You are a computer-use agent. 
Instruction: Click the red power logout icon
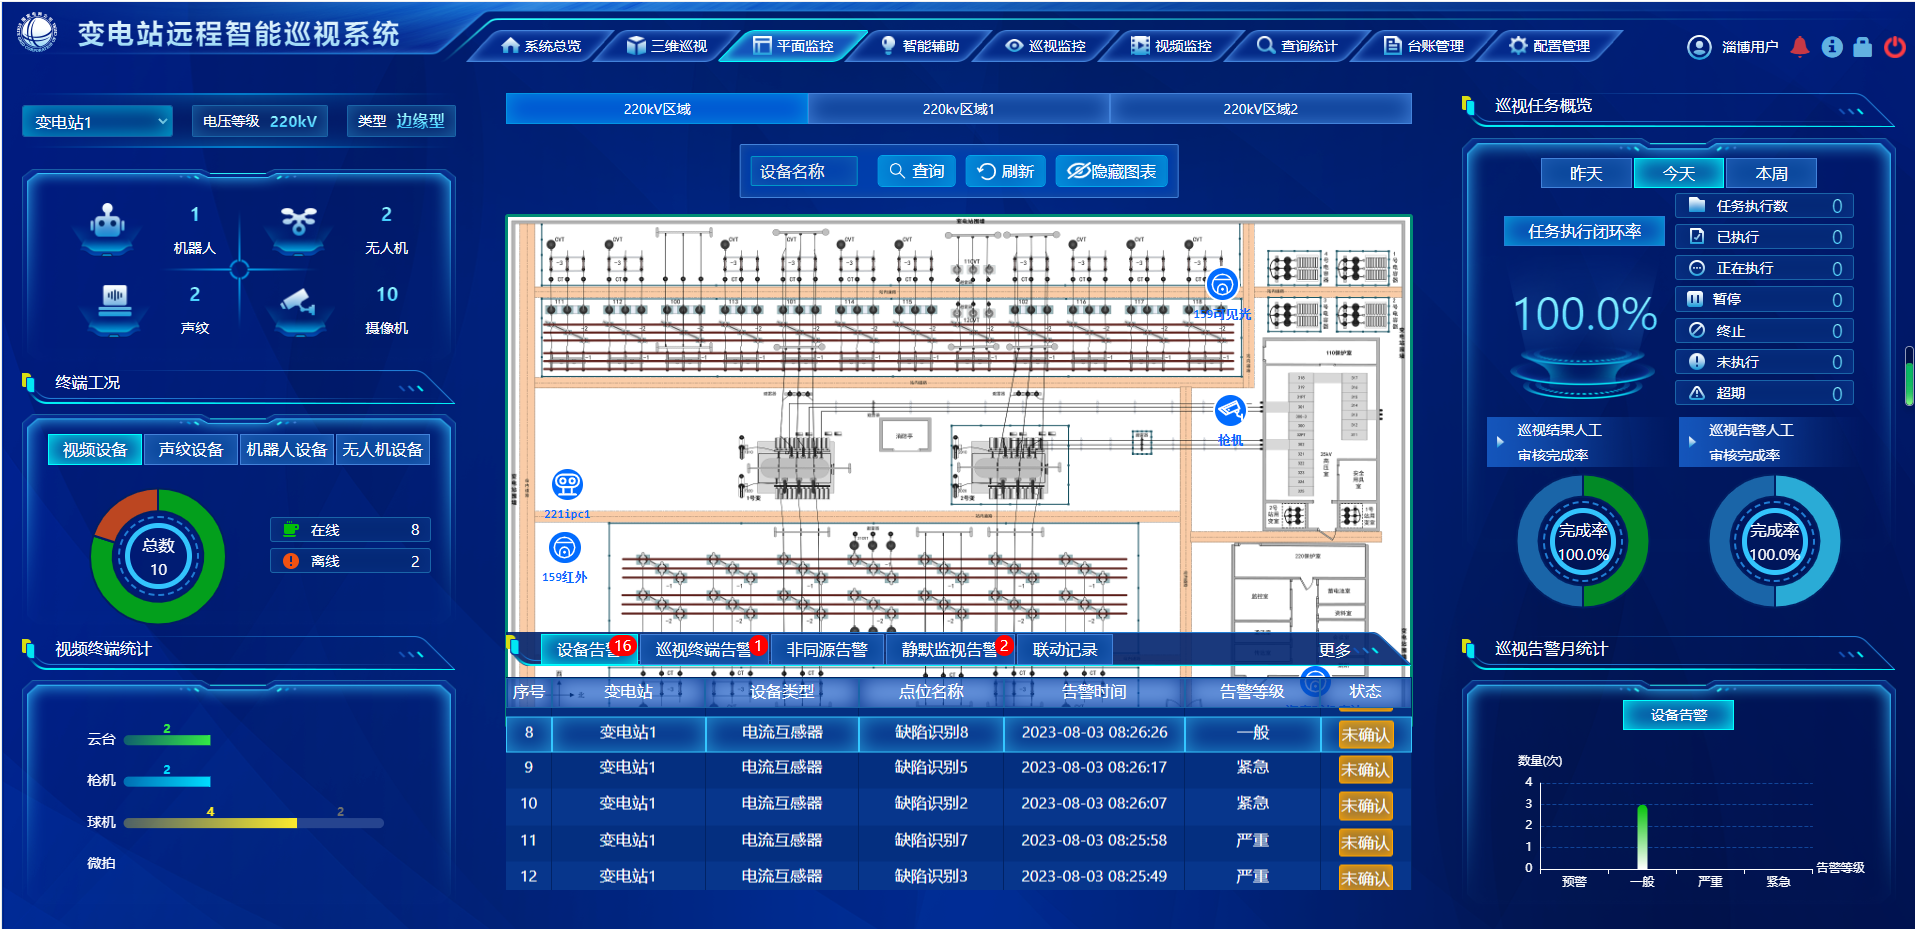pos(1894,46)
